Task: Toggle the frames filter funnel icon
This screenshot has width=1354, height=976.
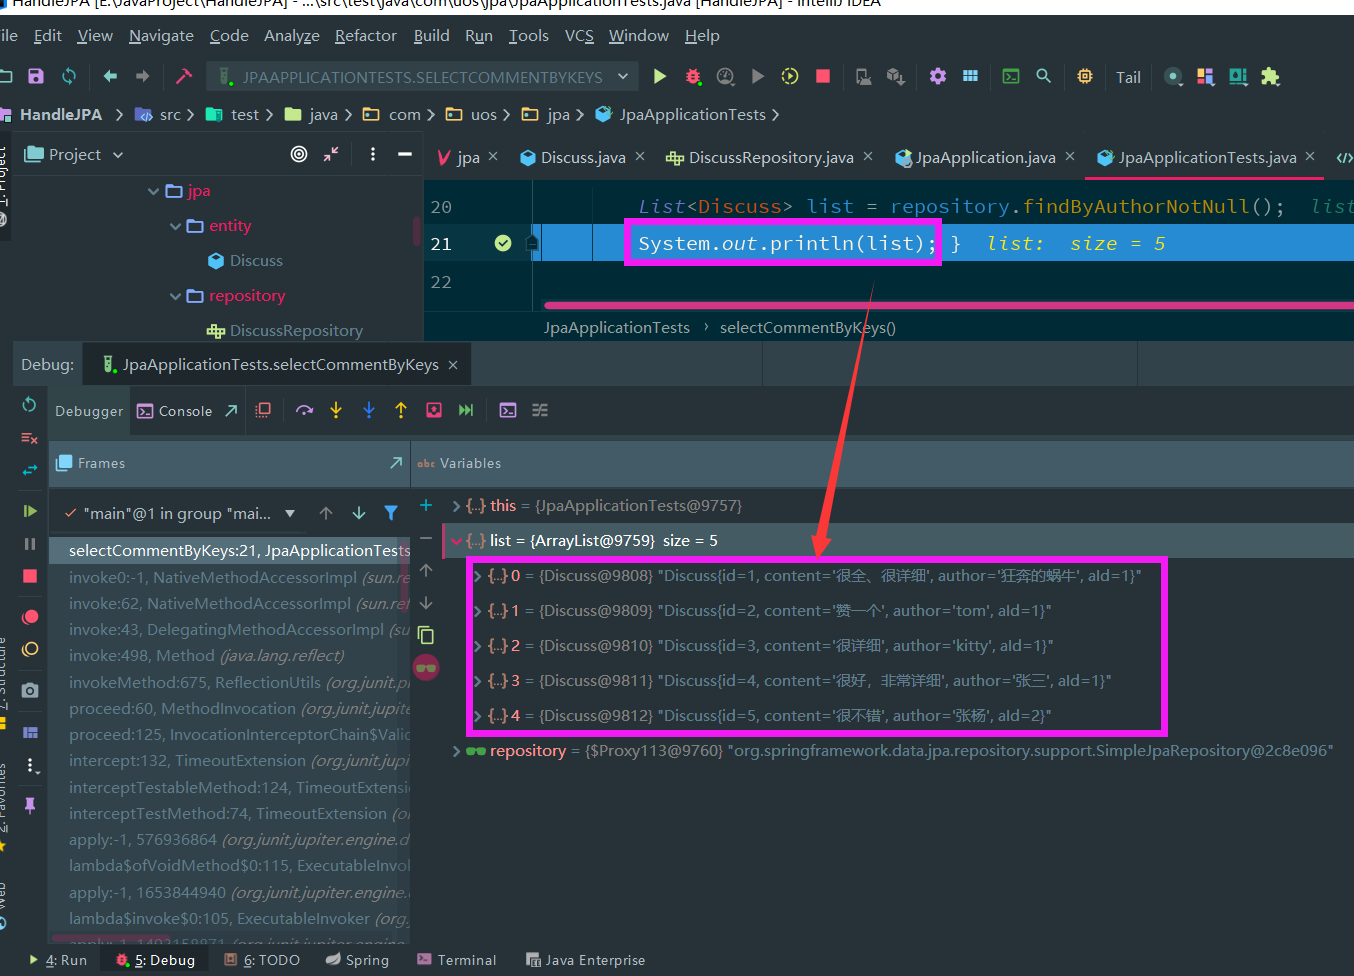Action: click(x=391, y=513)
